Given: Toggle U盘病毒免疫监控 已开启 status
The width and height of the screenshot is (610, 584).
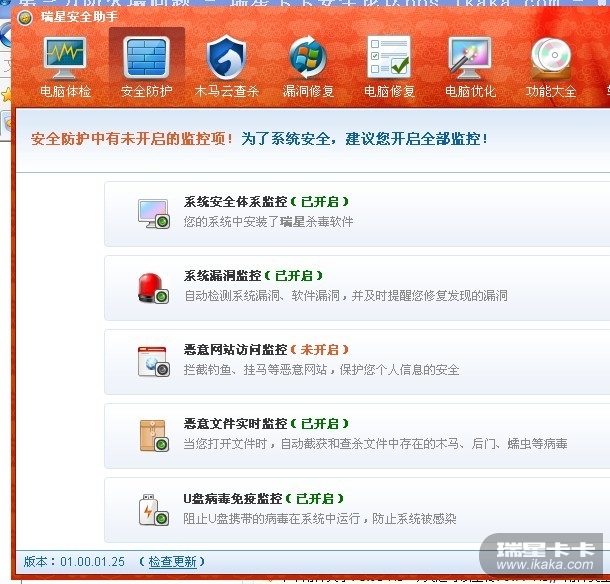Looking at the screenshot, I should click(x=315, y=498).
